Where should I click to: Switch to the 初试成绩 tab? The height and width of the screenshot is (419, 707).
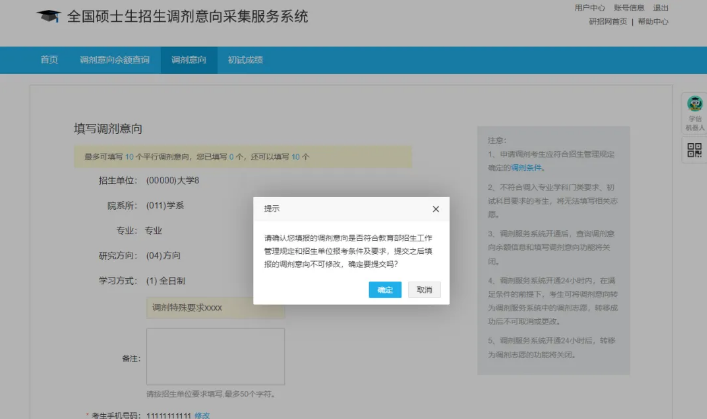click(244, 60)
